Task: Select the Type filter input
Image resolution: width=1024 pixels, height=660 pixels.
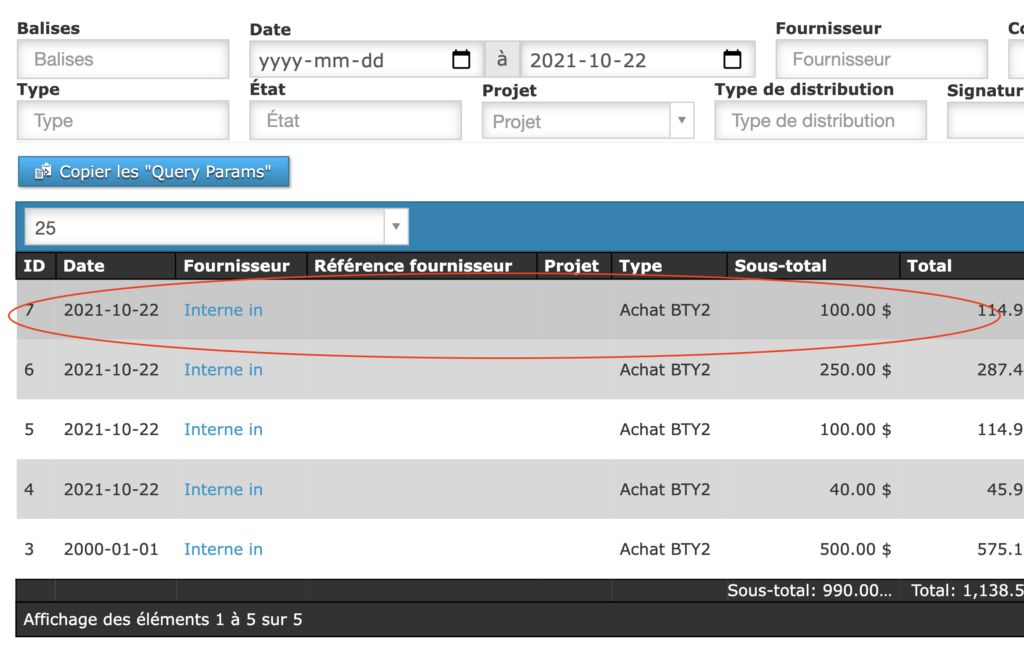Action: coord(123,121)
